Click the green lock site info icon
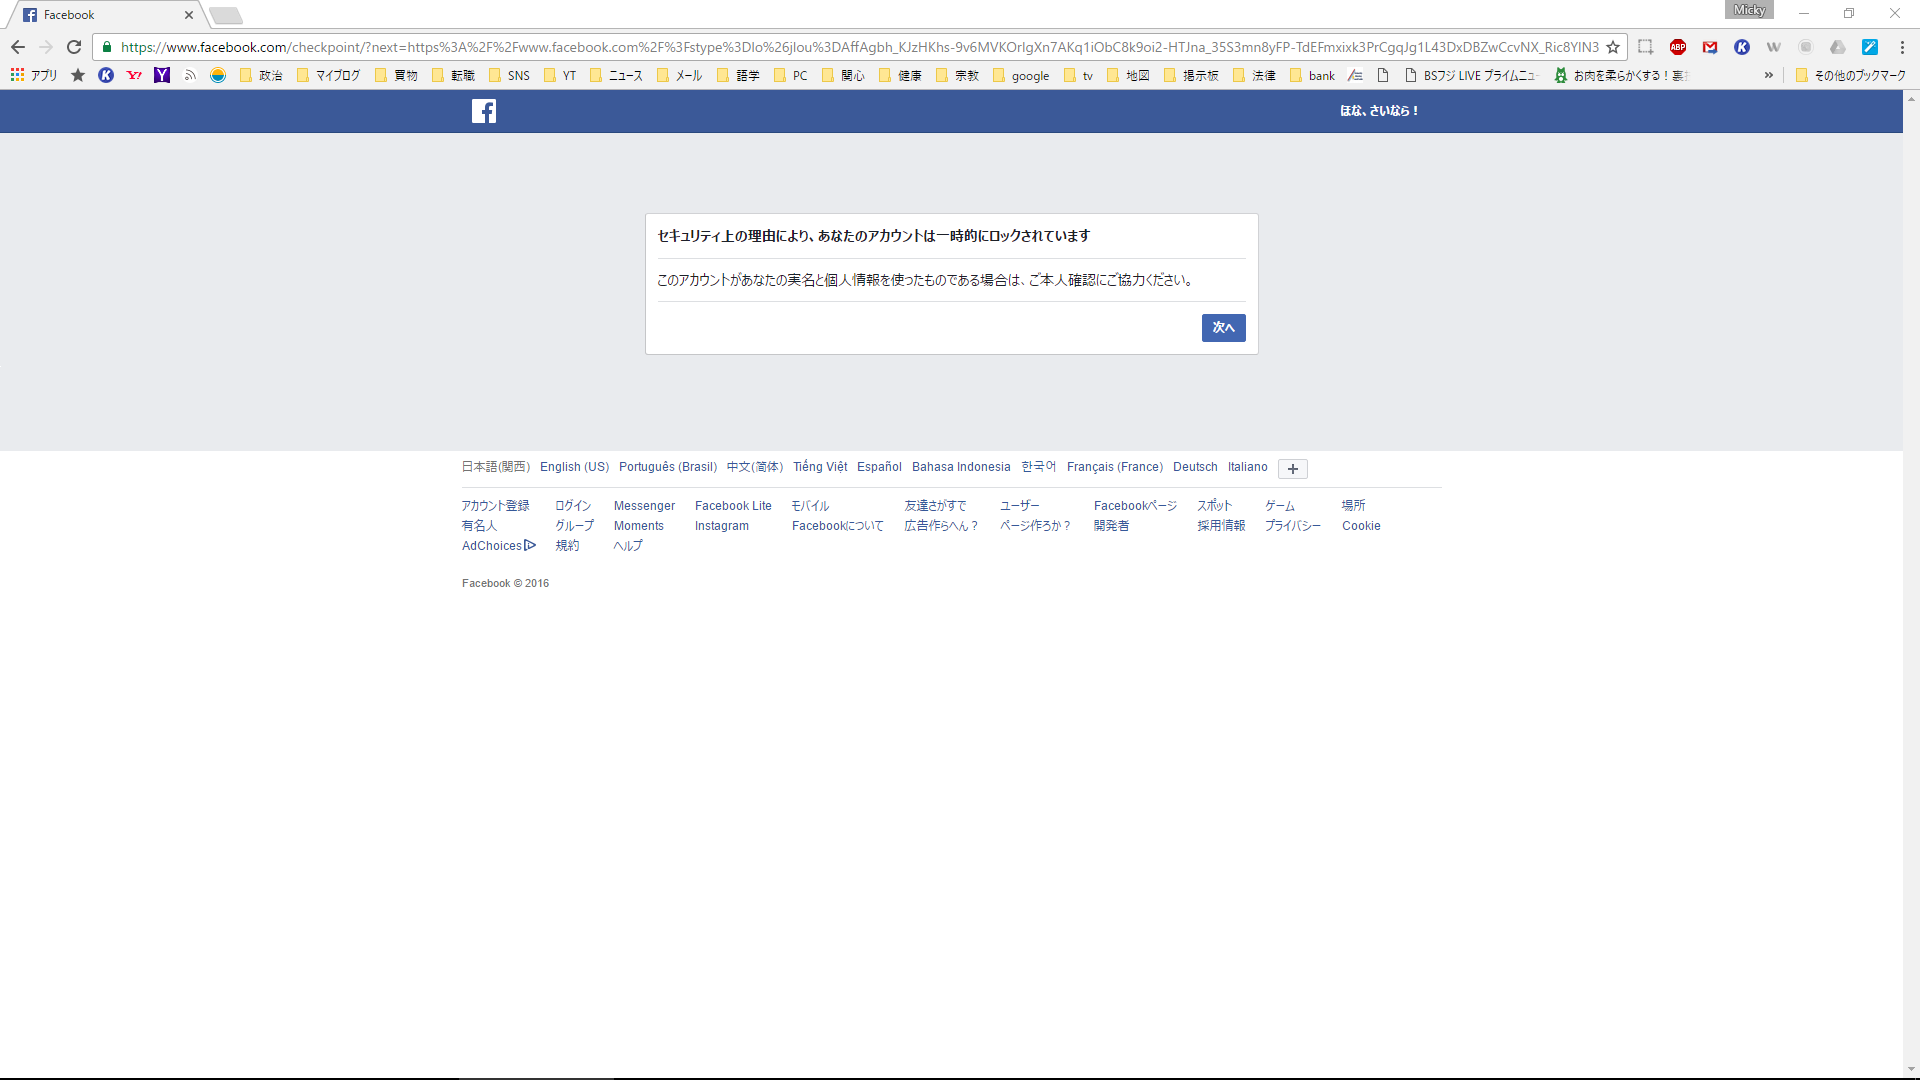The height and width of the screenshot is (1080, 1920). coord(107,47)
